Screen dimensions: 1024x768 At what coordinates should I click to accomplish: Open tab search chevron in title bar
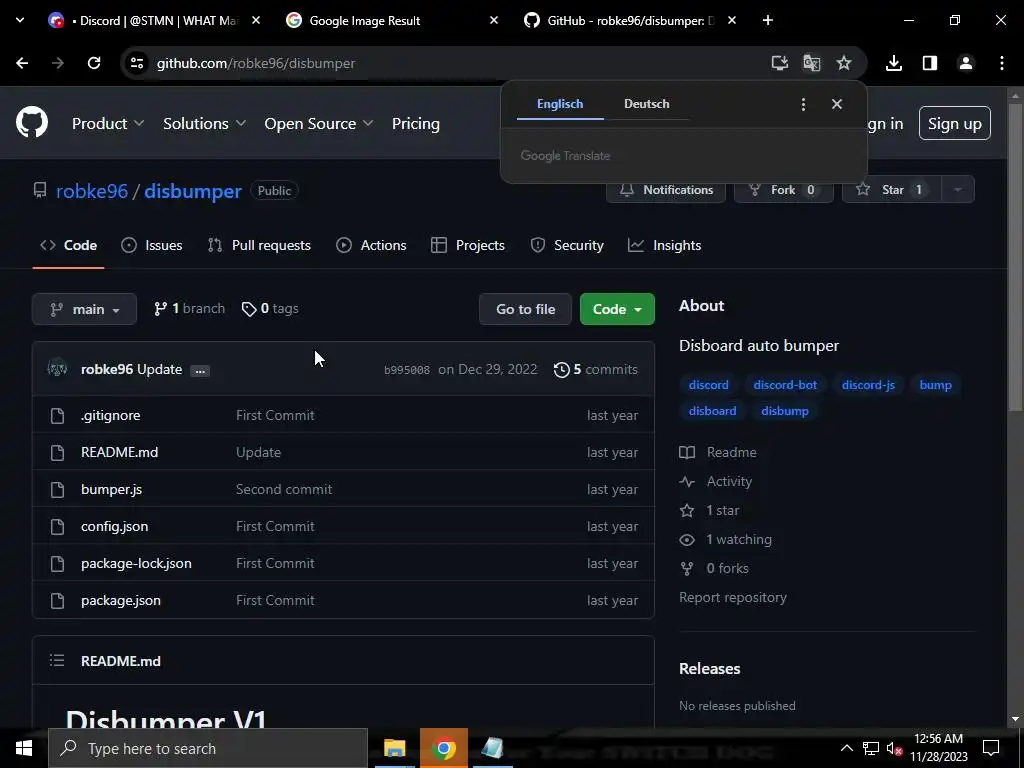click(x=20, y=21)
